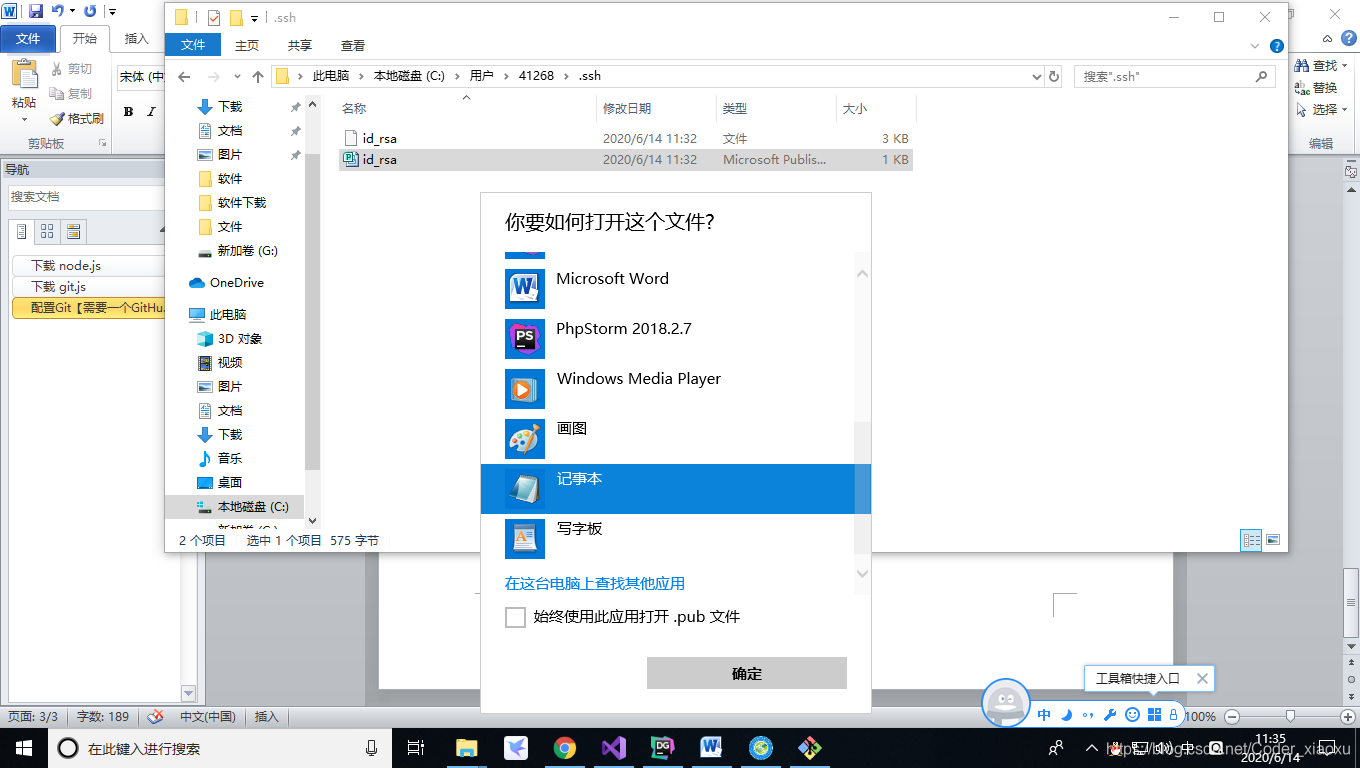Browse pages tab in Word navigation pane

[47, 232]
